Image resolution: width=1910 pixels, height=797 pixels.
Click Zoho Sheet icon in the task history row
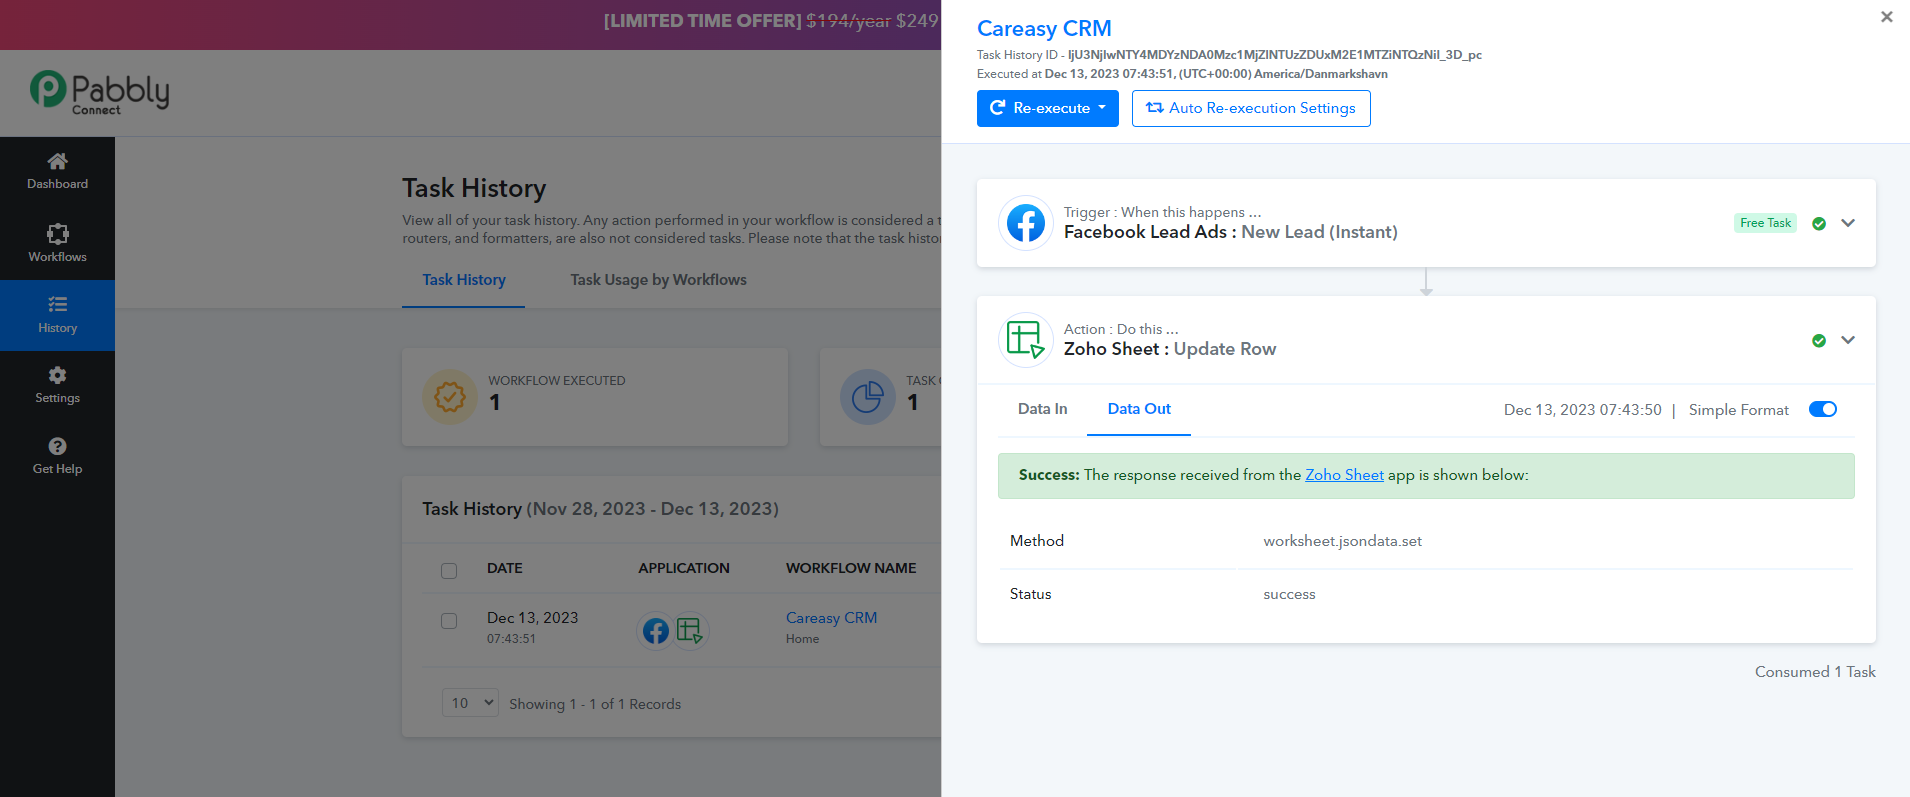click(x=690, y=631)
